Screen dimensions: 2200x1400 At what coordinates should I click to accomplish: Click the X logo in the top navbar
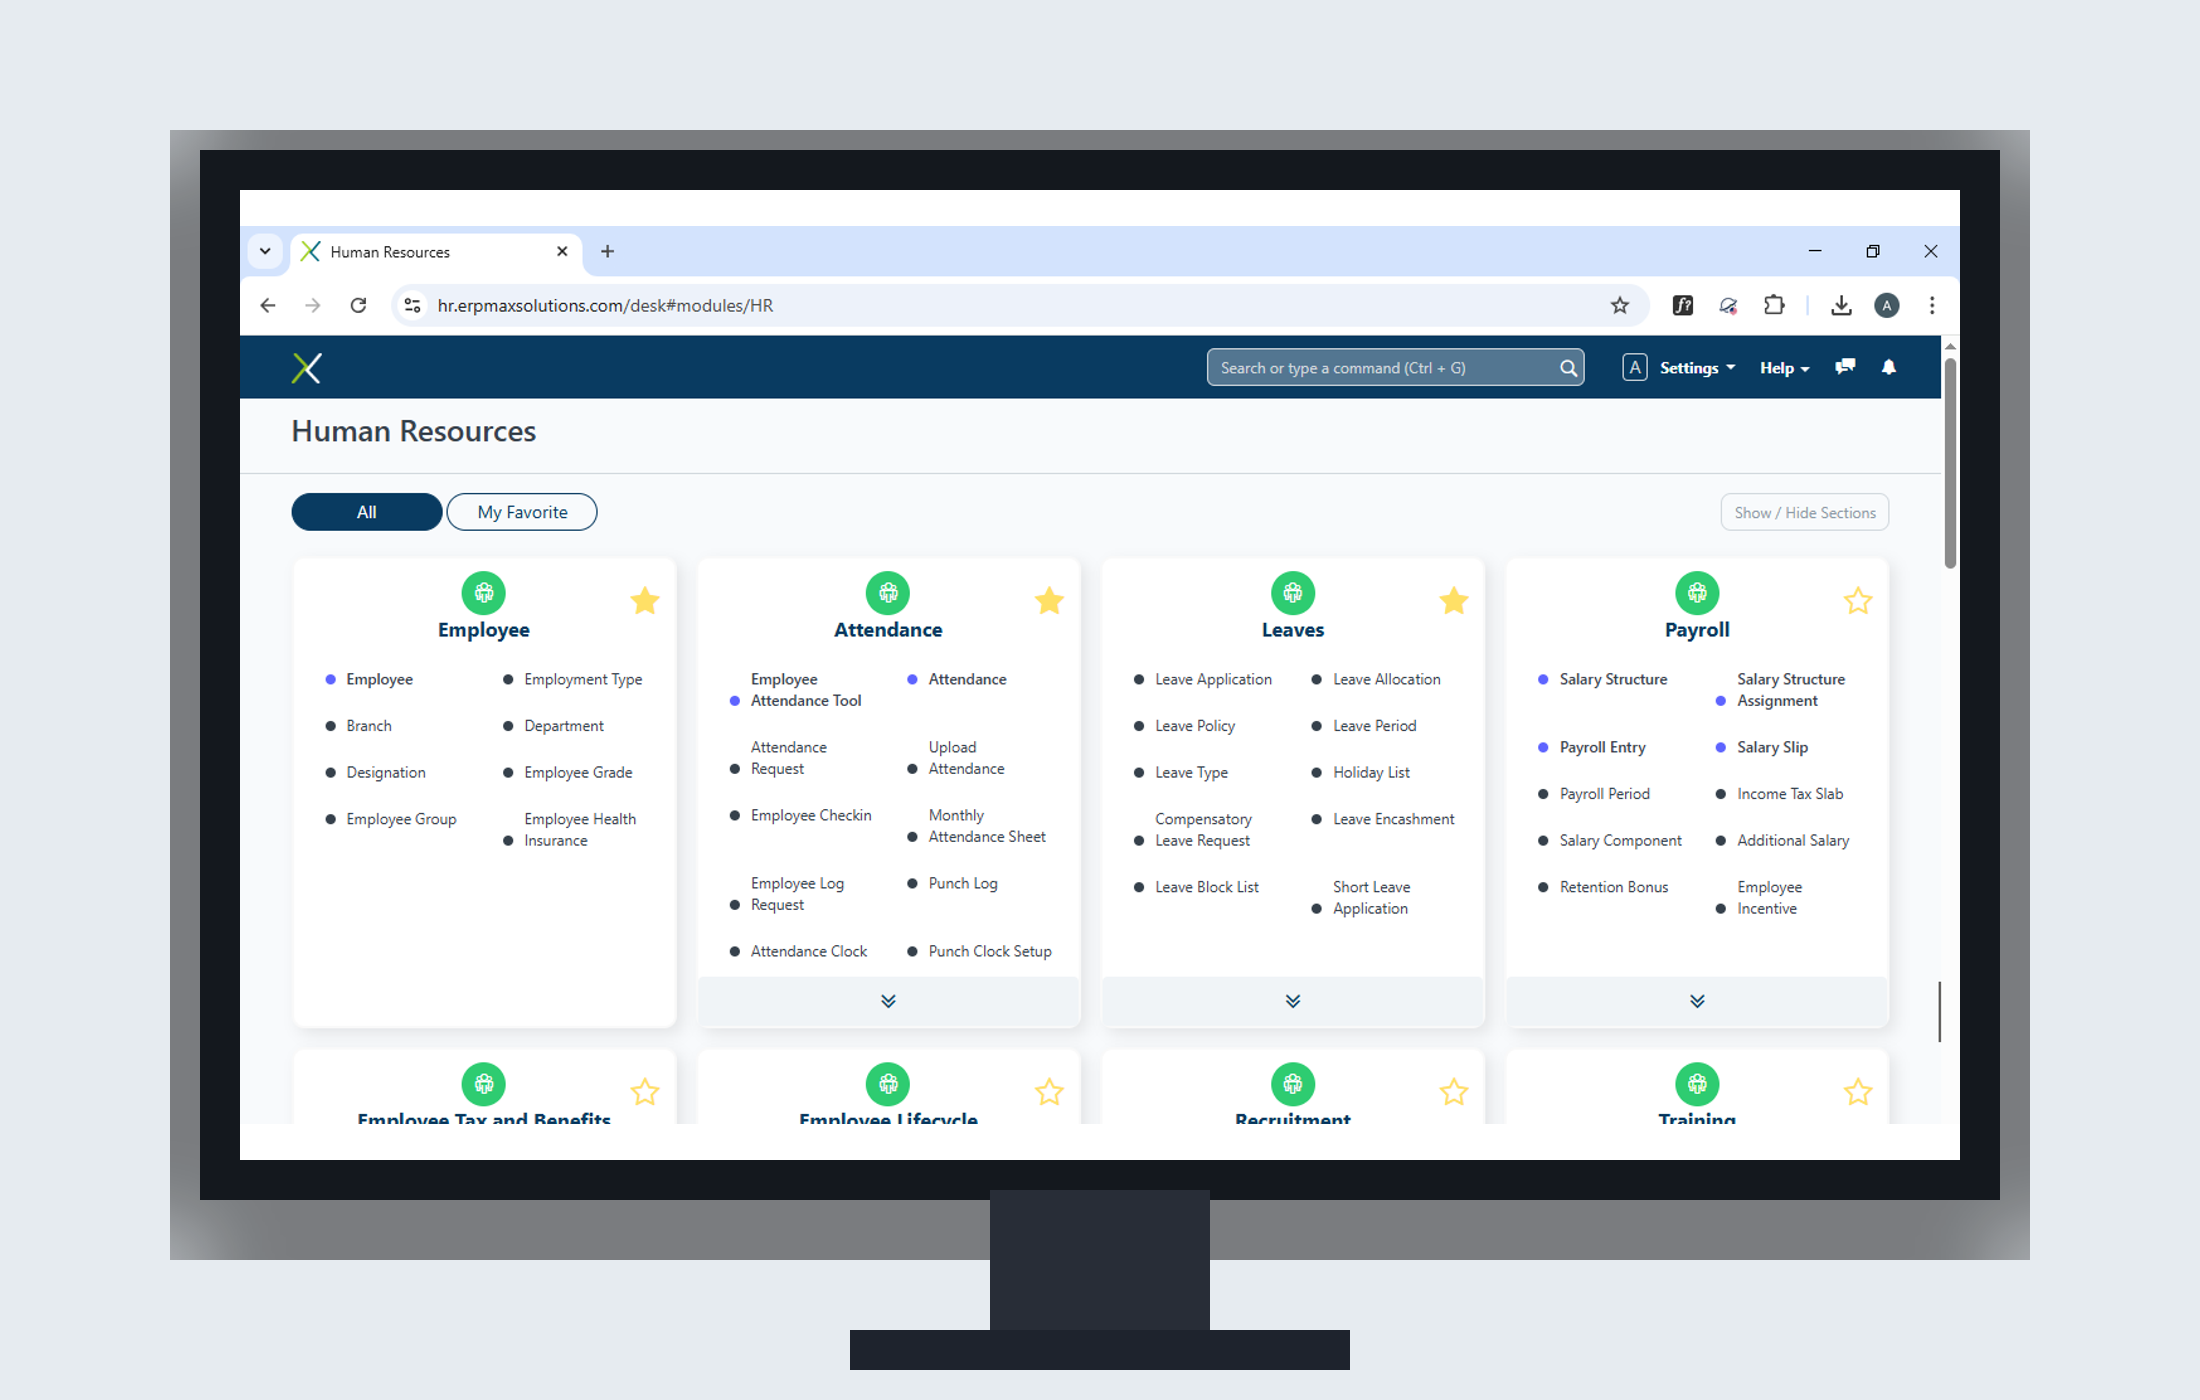tap(307, 367)
